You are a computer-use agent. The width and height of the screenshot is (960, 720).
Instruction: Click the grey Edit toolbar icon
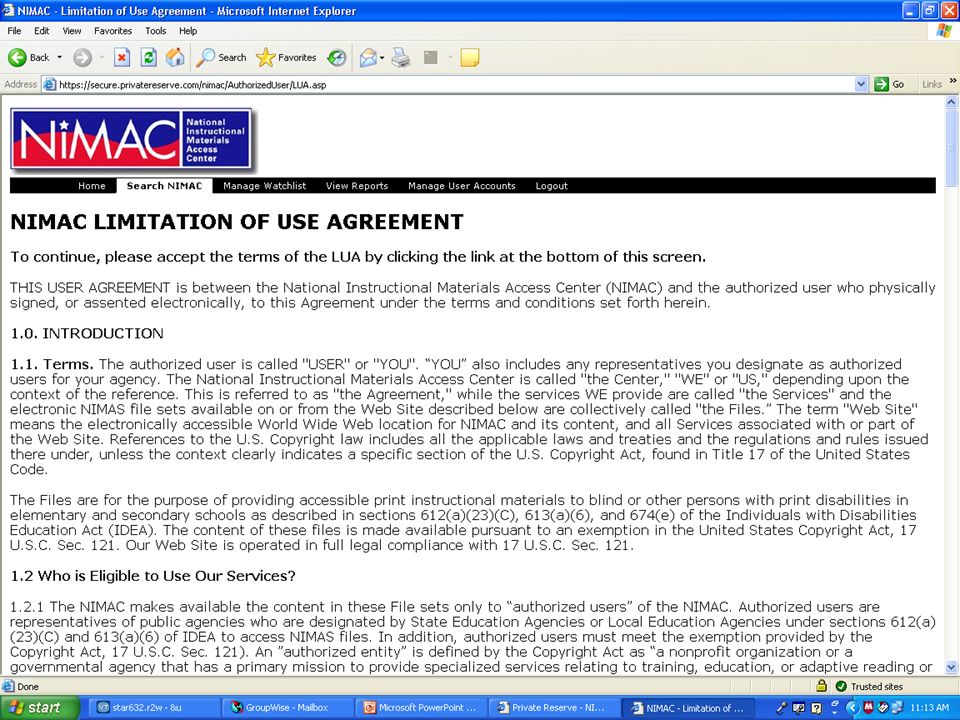point(431,58)
